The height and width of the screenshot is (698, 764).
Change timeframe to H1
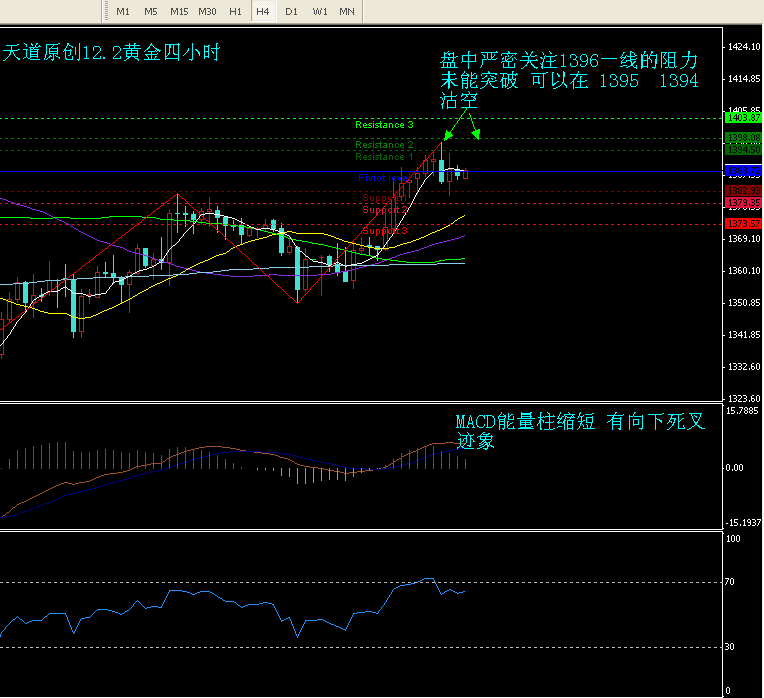pyautogui.click(x=235, y=11)
